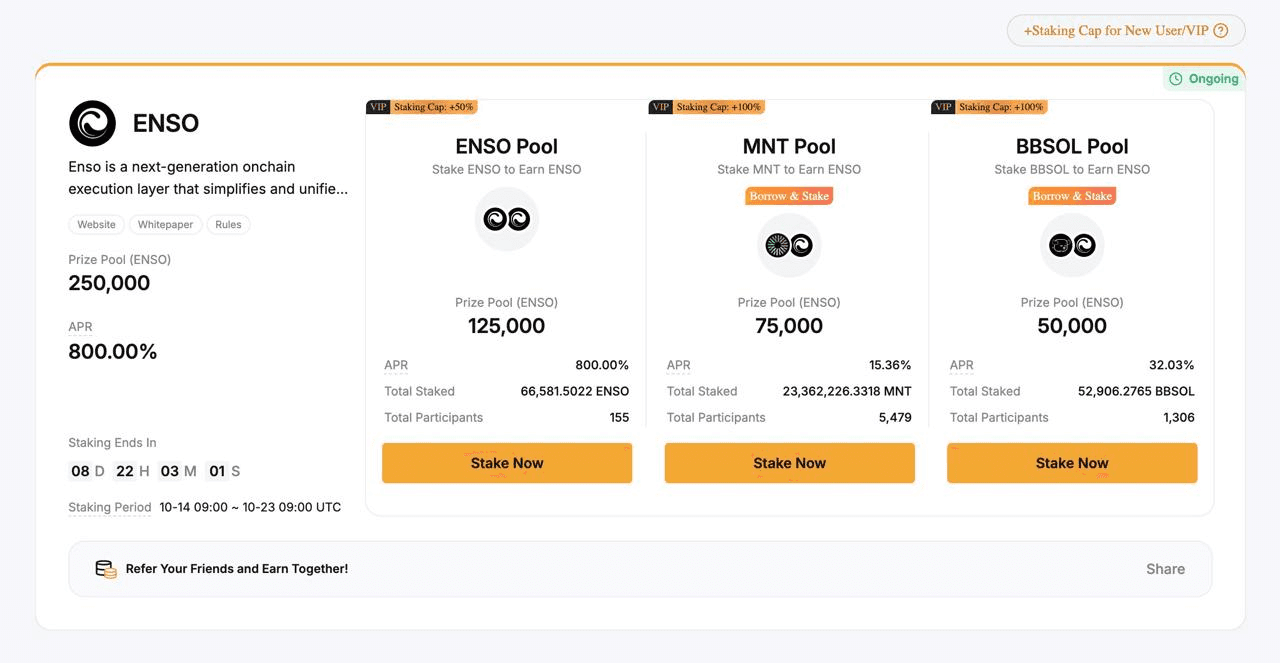Click the Borrow & Stake badge on BBSOL Pool
The width and height of the screenshot is (1280, 663).
coord(1071,195)
